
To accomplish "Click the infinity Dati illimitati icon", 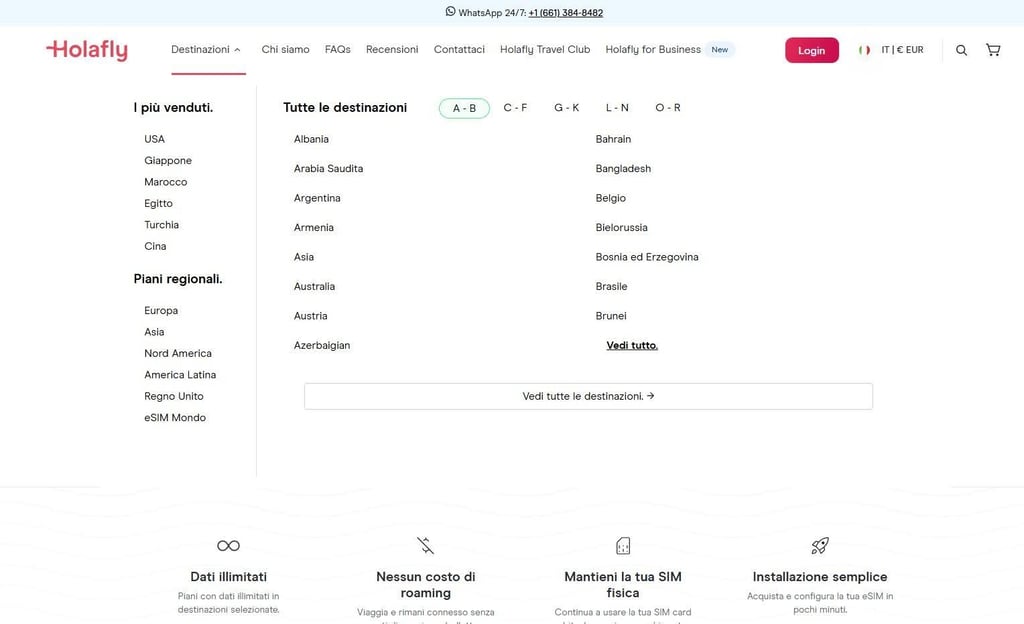I will point(229,546).
